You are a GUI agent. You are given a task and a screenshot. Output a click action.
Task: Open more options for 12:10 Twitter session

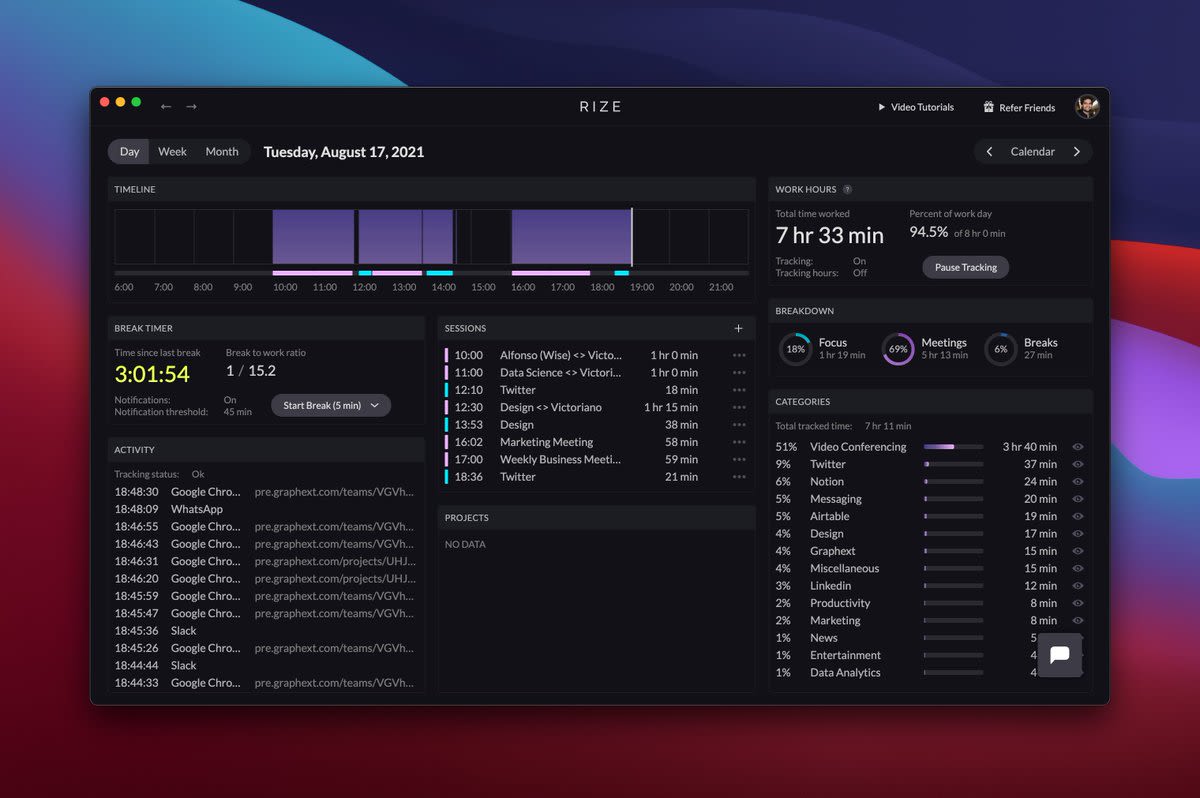pyautogui.click(x=739, y=390)
